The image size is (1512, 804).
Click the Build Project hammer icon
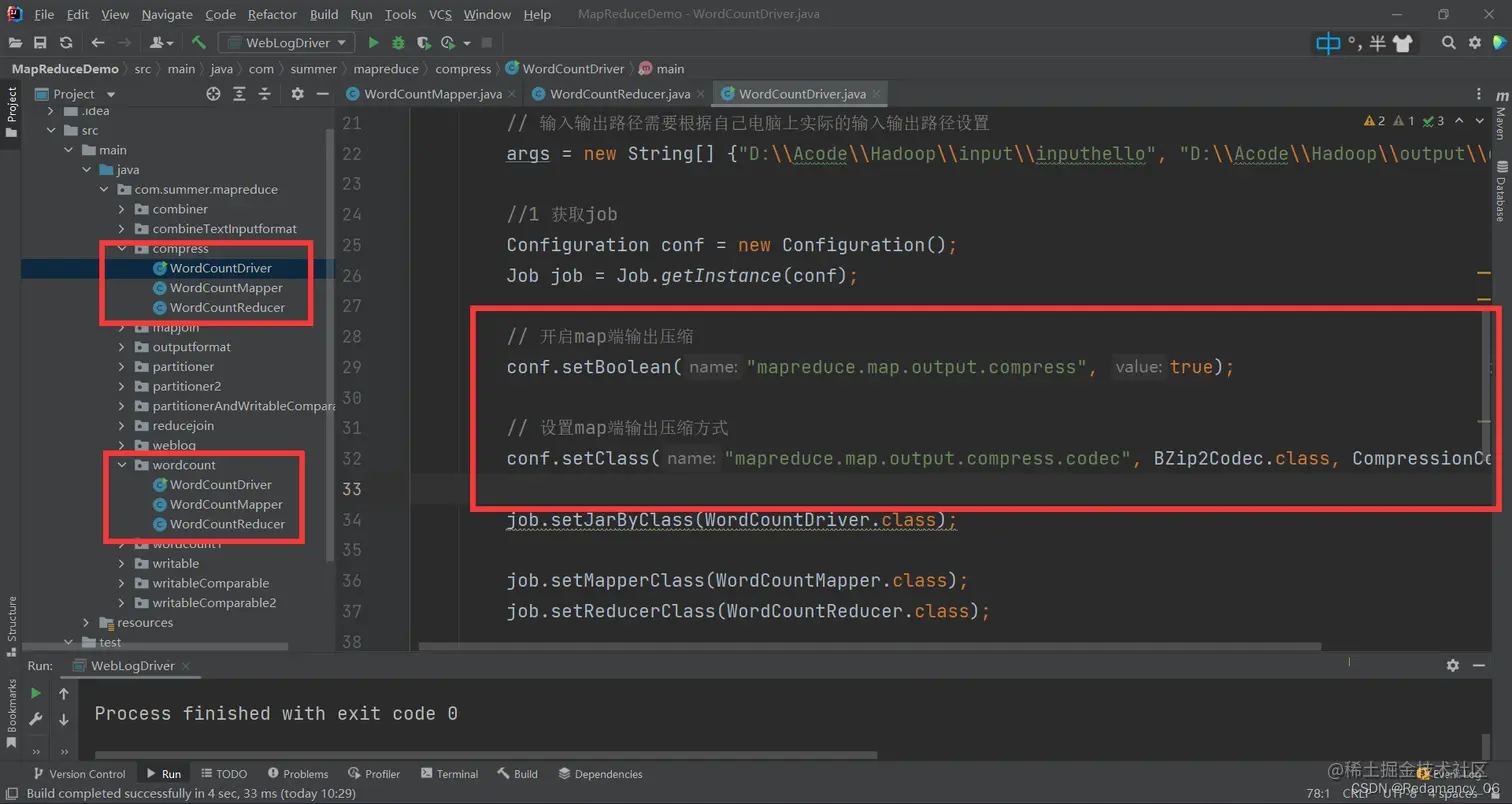[x=199, y=43]
